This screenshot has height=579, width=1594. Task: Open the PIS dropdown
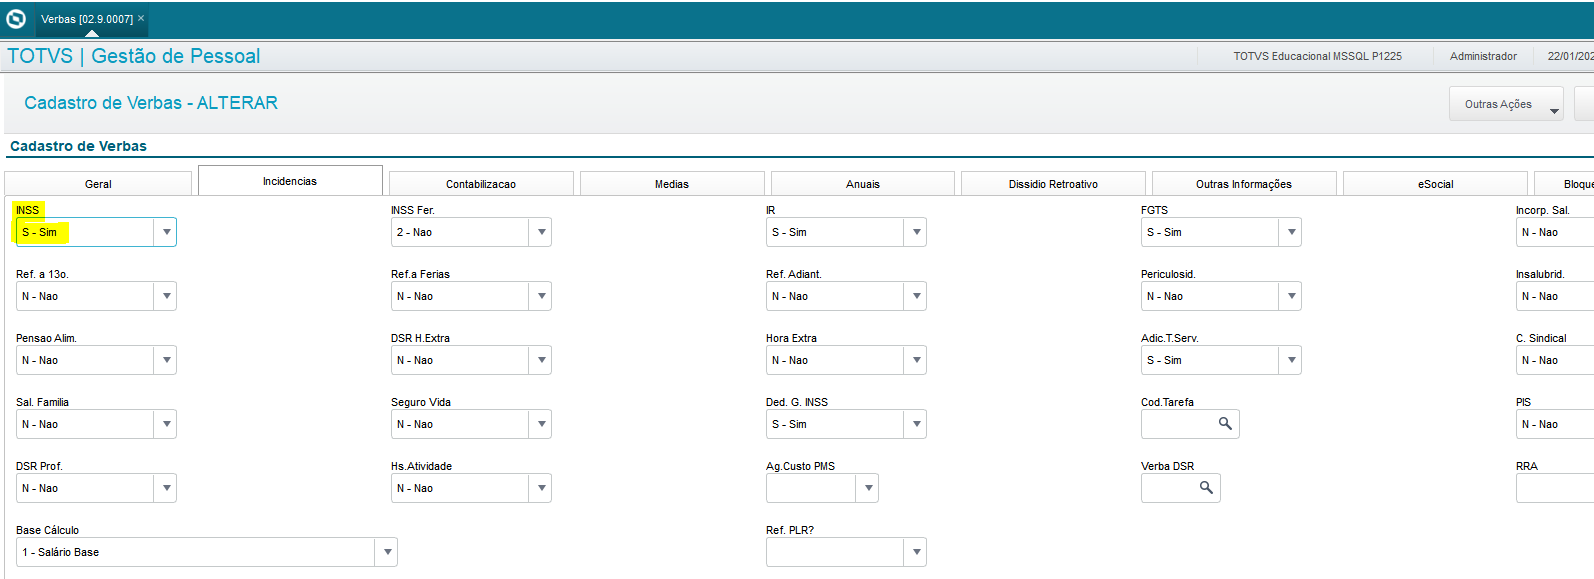click(x=1555, y=424)
